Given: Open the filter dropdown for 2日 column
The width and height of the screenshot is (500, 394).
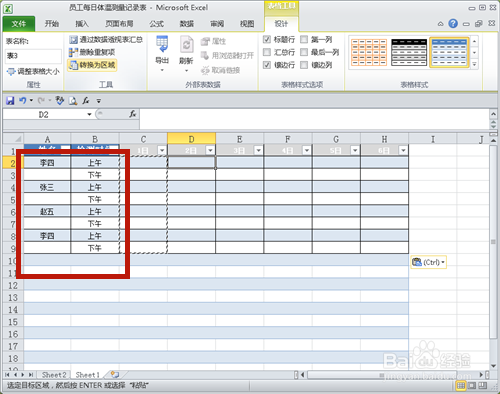Looking at the screenshot, I should (x=210, y=150).
